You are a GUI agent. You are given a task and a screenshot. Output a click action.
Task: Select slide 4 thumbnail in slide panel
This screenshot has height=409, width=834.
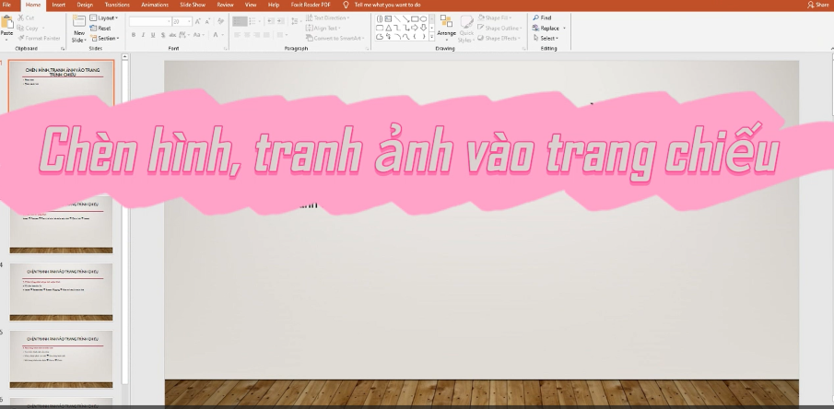61,291
